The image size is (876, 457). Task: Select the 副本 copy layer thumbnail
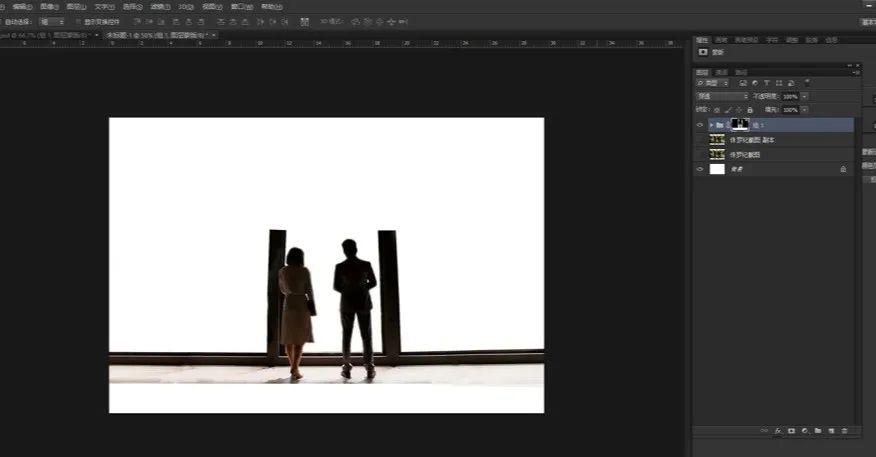click(x=717, y=140)
